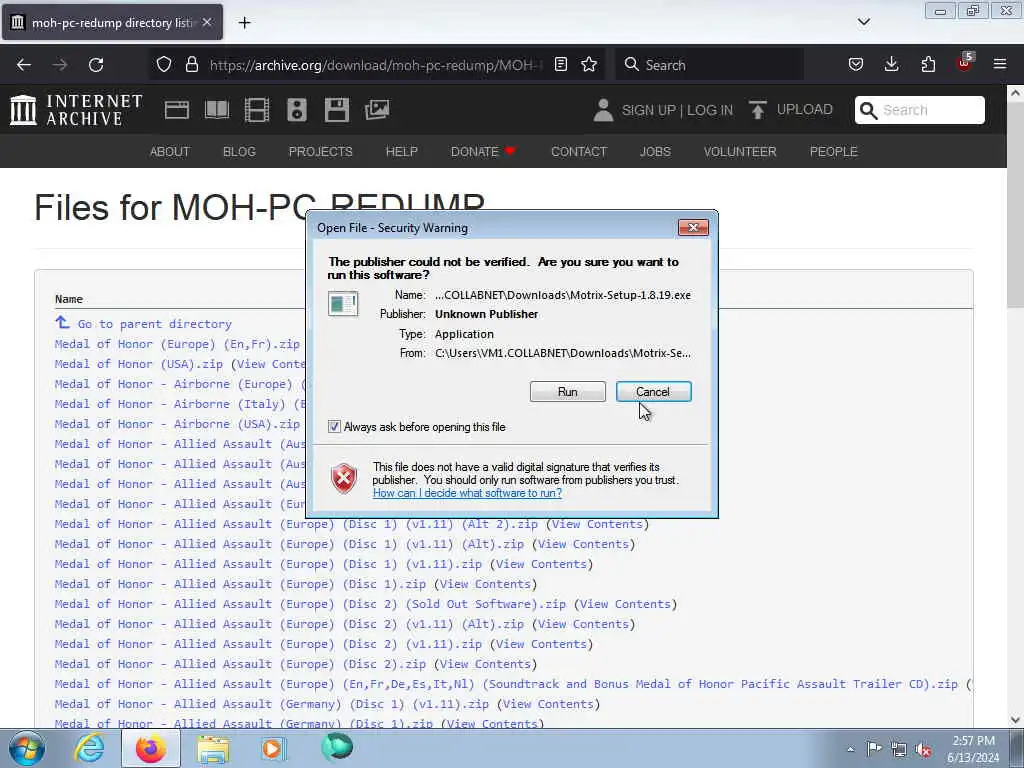Open the BLOG menu item
This screenshot has width=1024, height=768.
239,152
